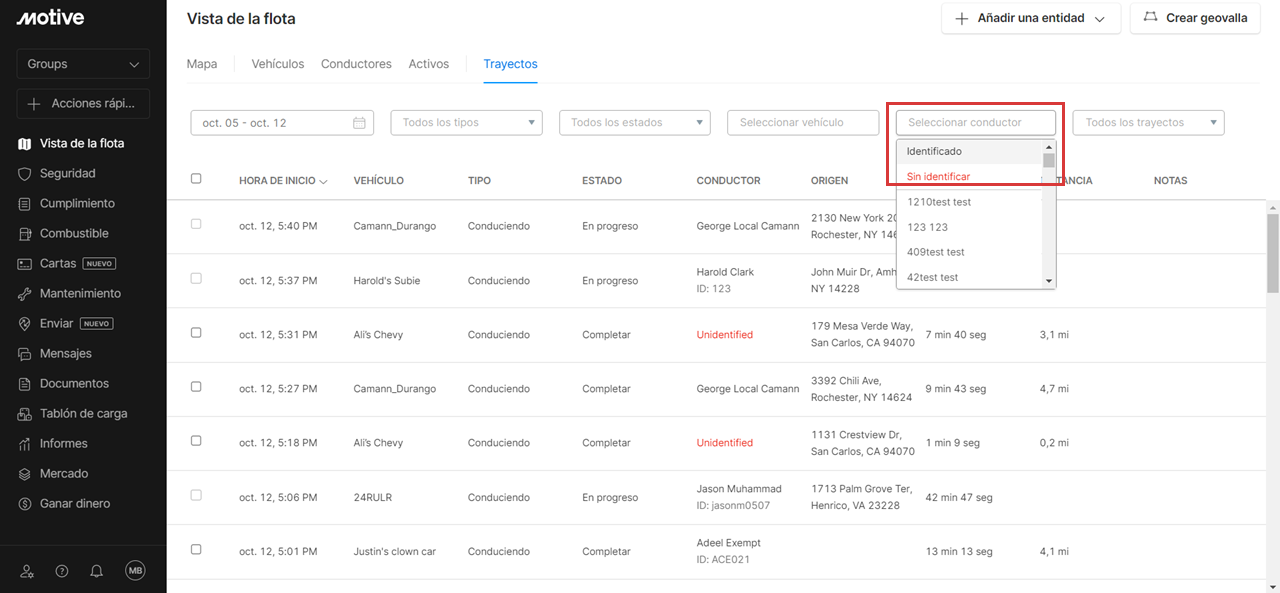Select the Trayectos tab
The width and height of the screenshot is (1280, 593).
(x=510, y=64)
